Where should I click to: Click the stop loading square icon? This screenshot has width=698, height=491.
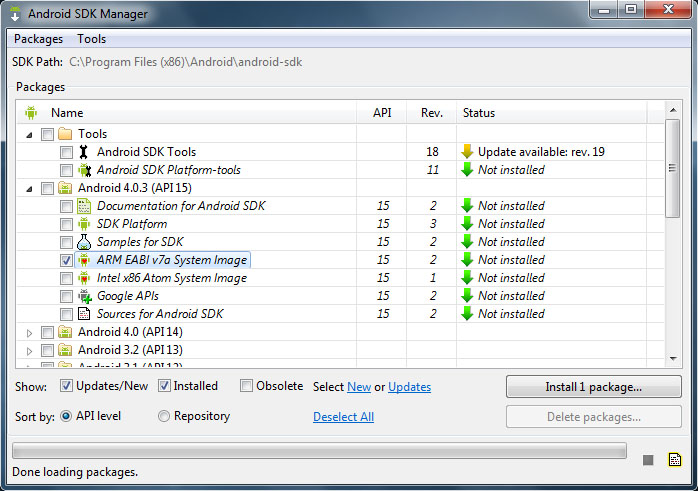point(648,460)
